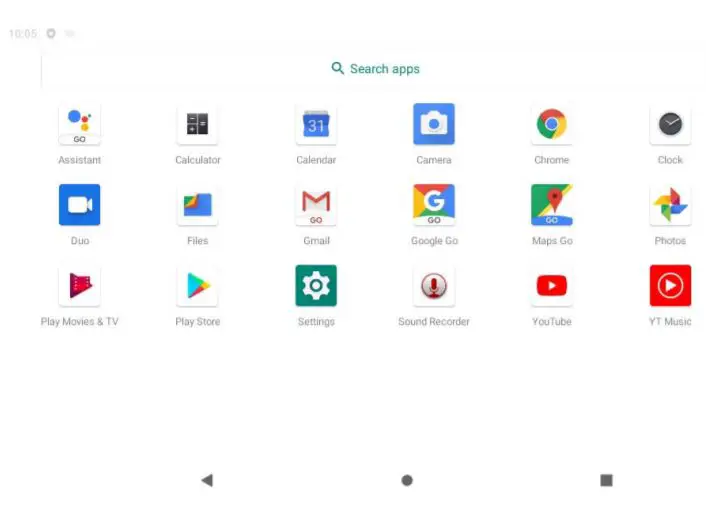Tap the recent apps square button

pos(606,480)
